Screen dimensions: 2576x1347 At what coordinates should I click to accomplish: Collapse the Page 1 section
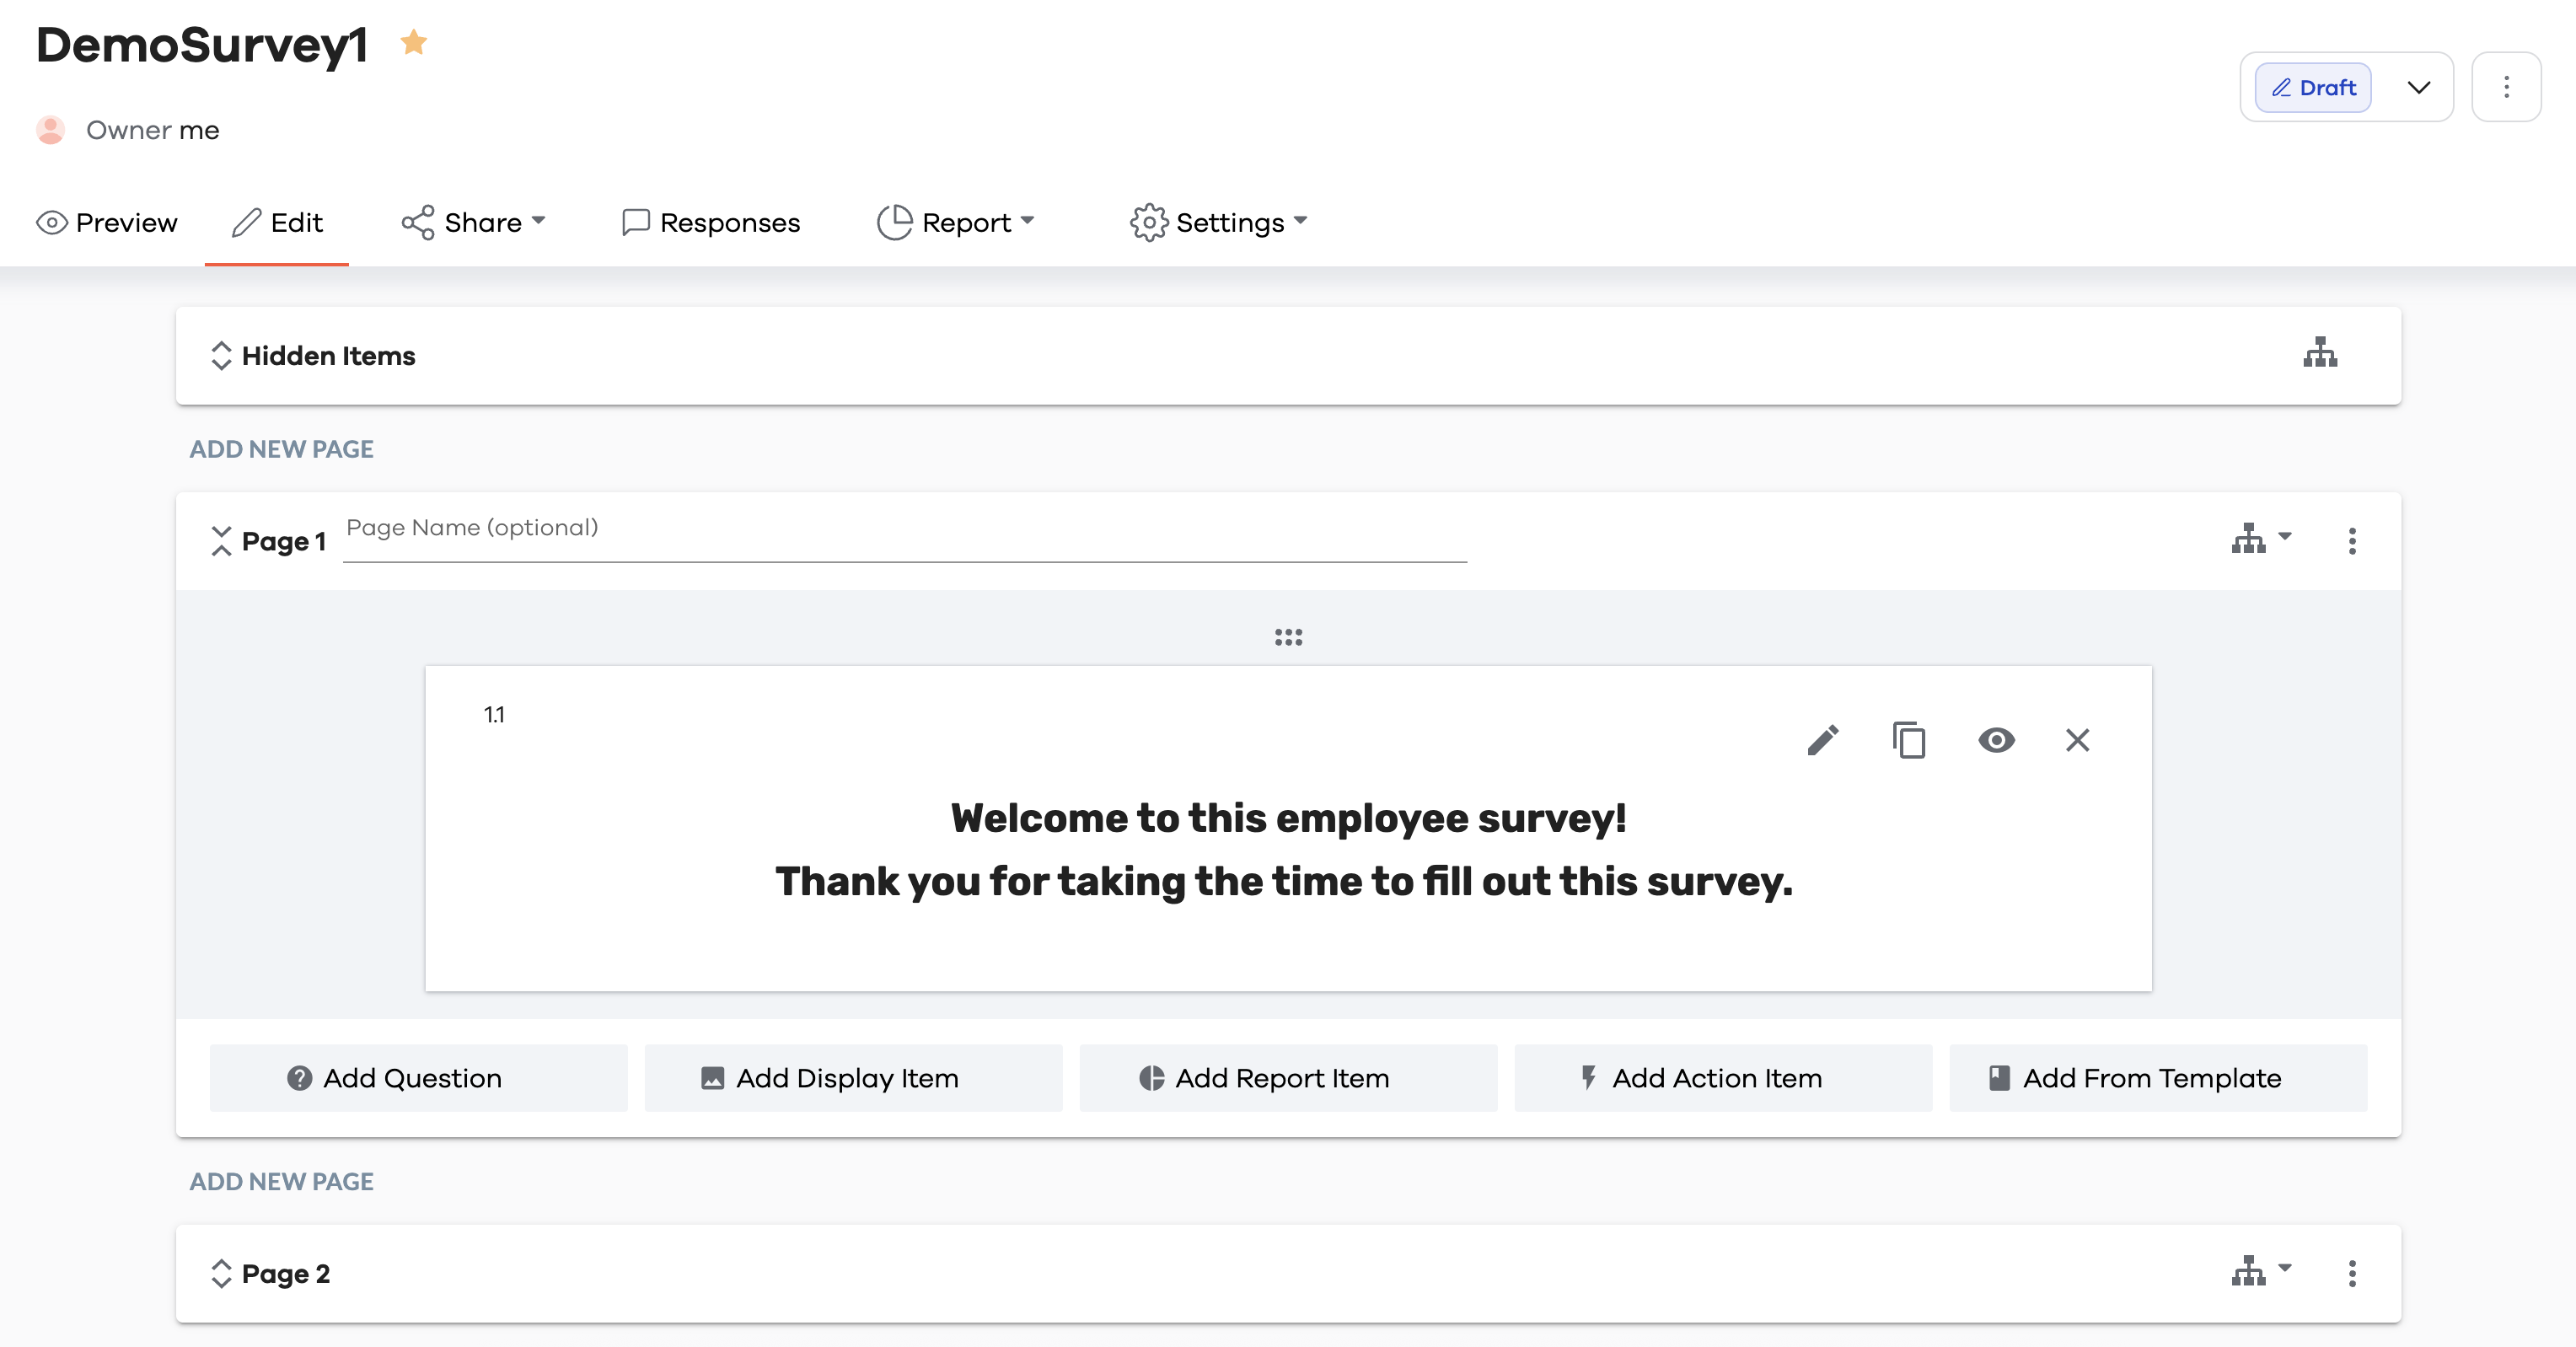tap(221, 541)
